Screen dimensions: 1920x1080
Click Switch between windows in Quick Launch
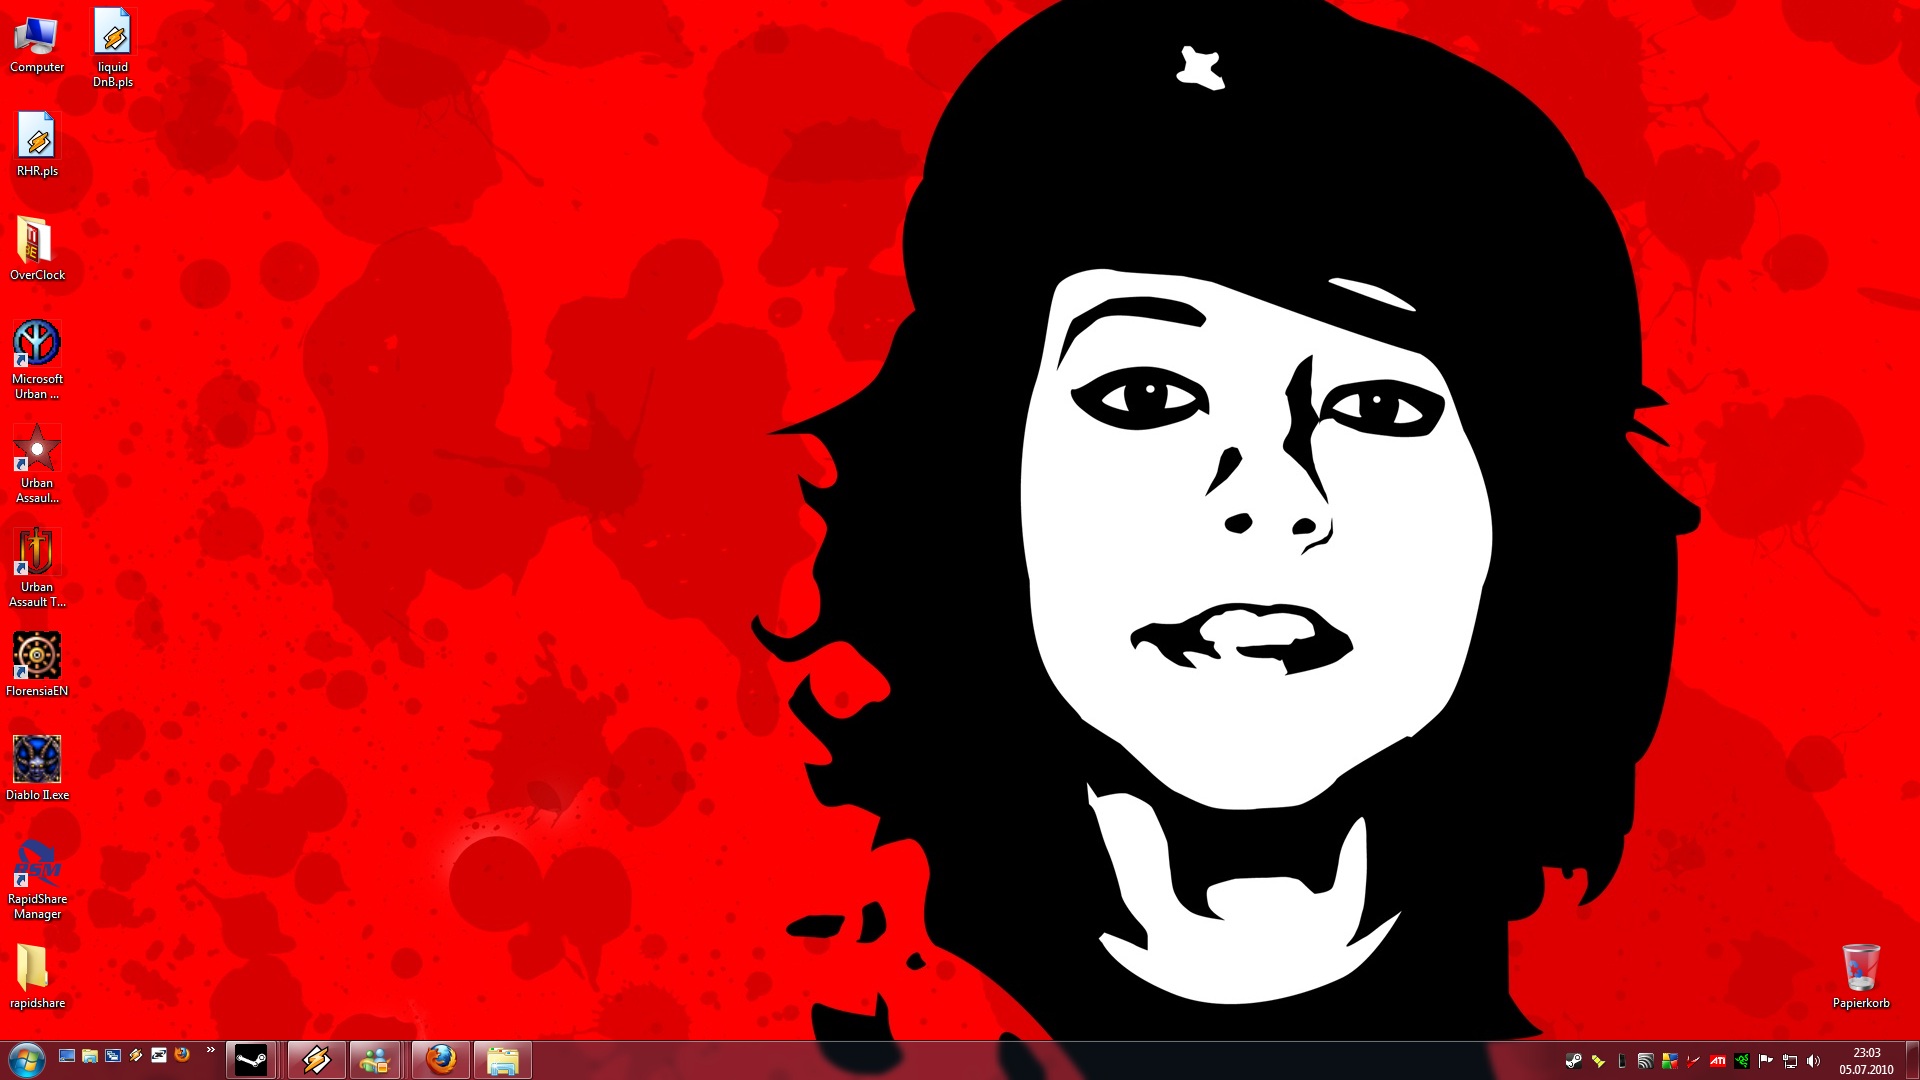pyautogui.click(x=113, y=1055)
